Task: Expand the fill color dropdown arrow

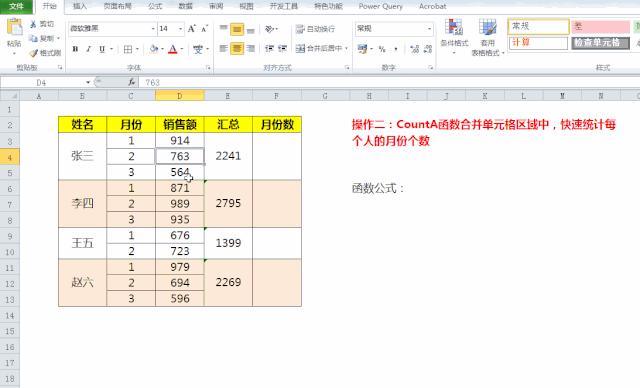Action: coord(162,49)
